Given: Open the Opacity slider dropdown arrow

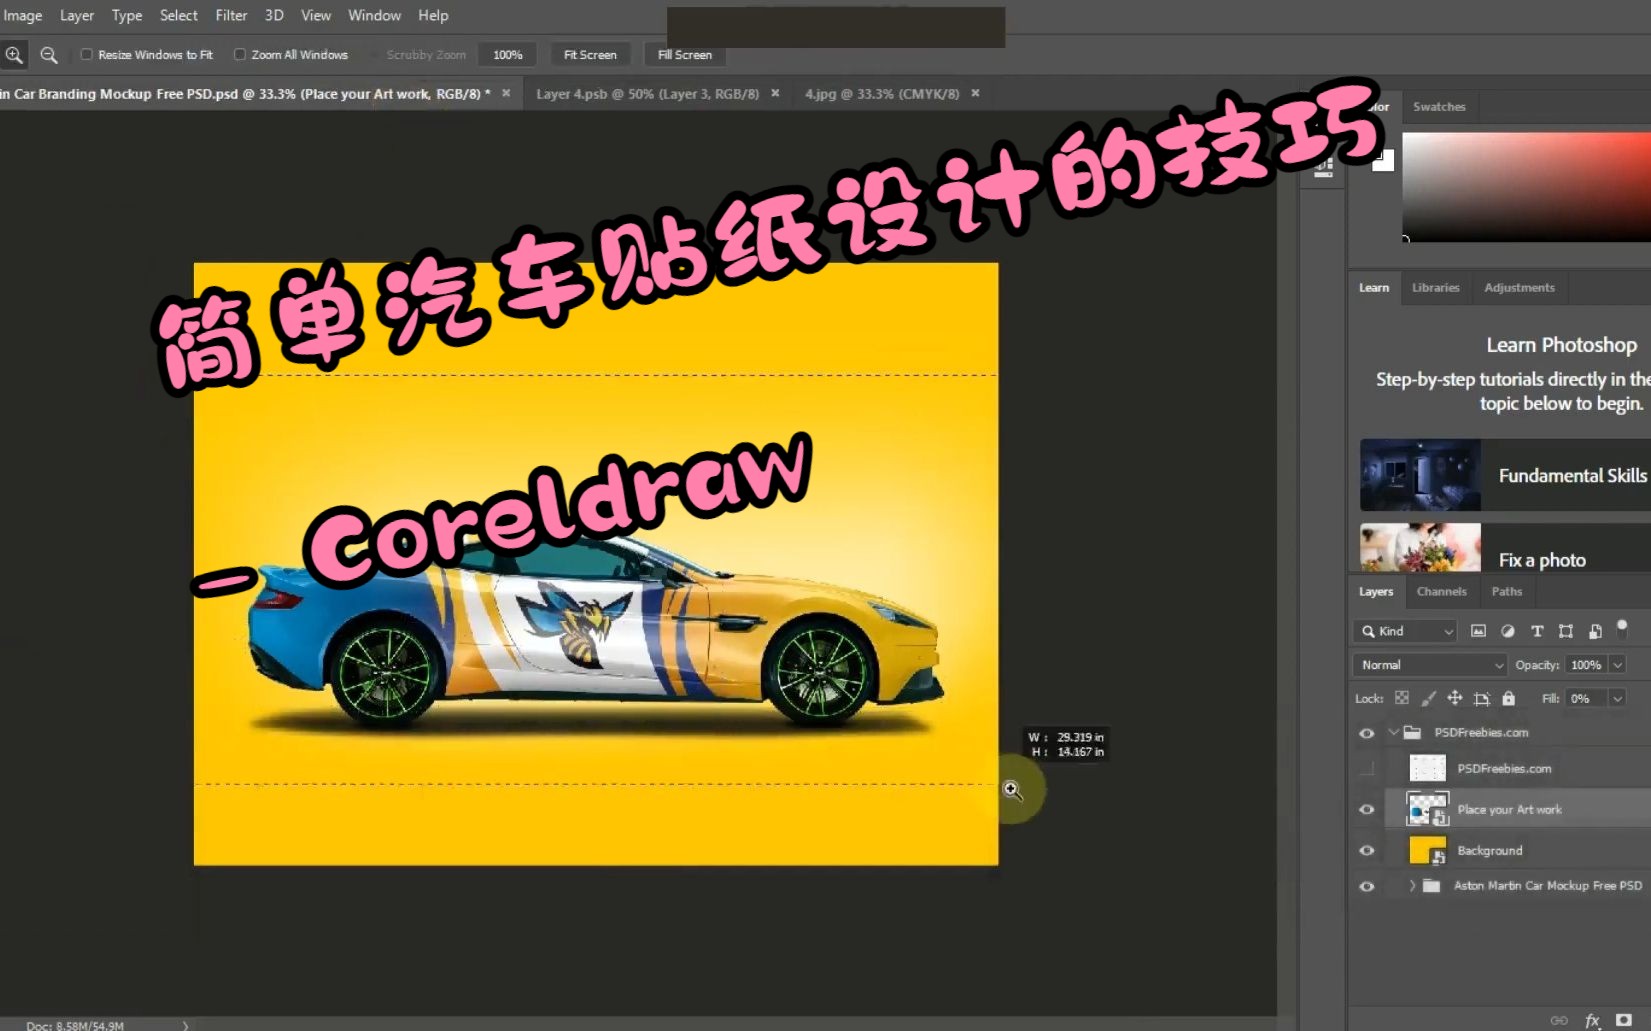Looking at the screenshot, I should (x=1617, y=665).
